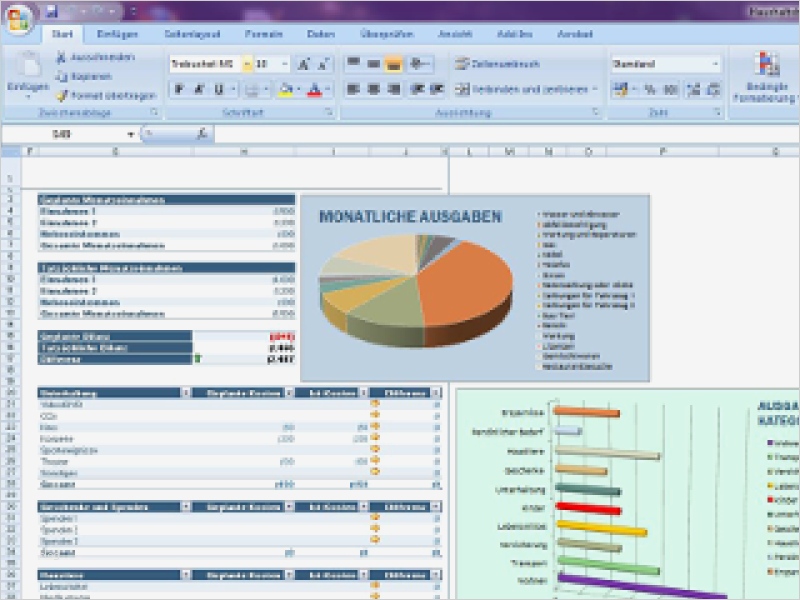
Task: Open the Add-Ins tab
Action: pyautogui.click(x=515, y=34)
